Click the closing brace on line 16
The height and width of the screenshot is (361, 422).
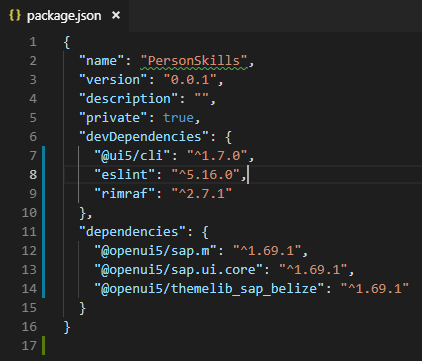[67, 327]
